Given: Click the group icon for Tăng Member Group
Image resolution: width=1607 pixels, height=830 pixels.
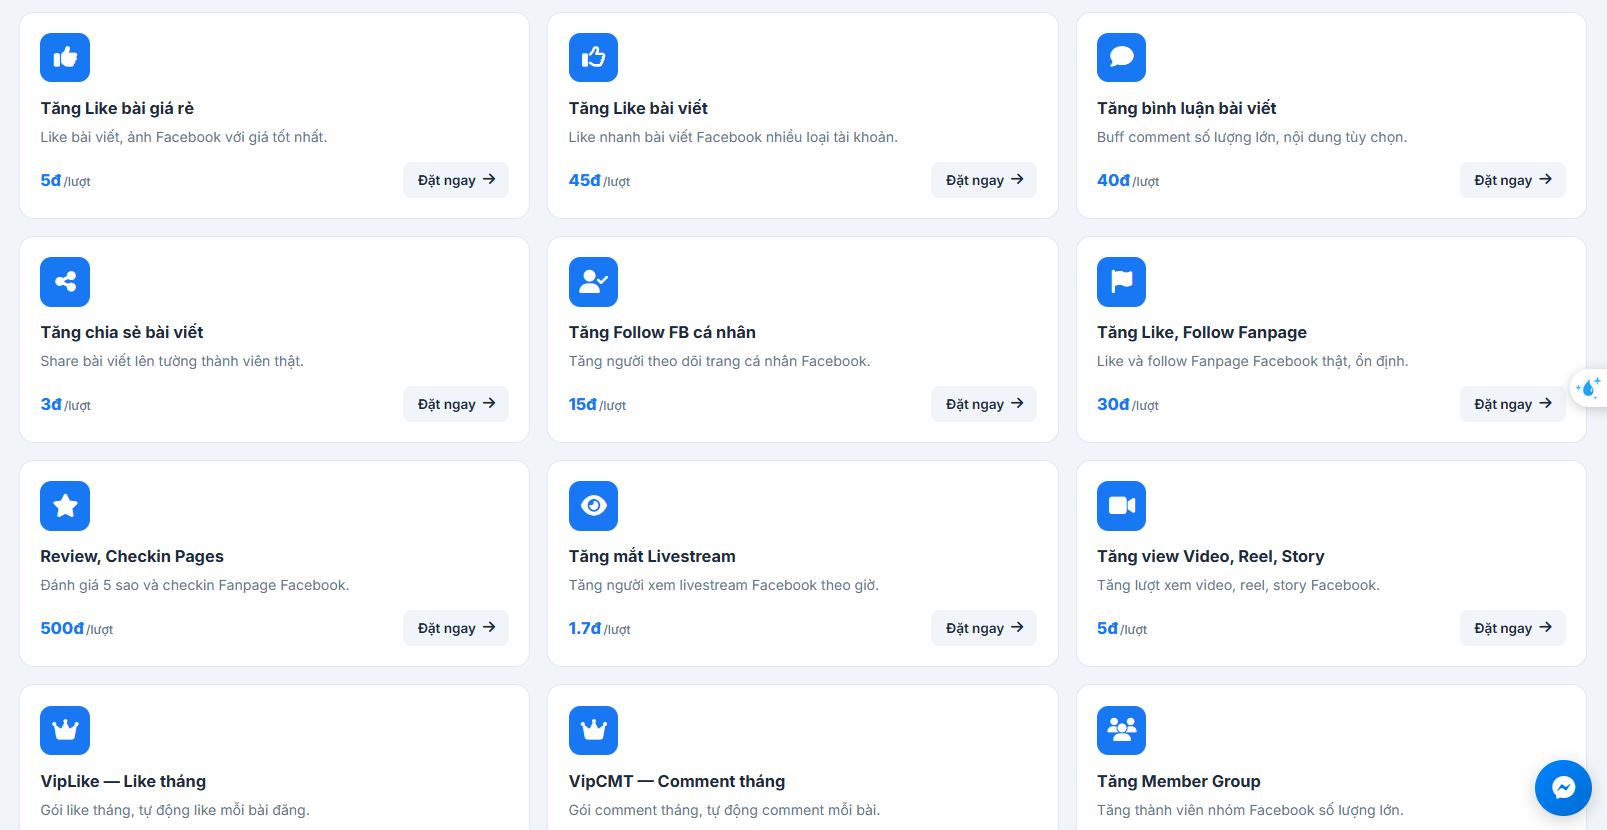Looking at the screenshot, I should pyautogui.click(x=1121, y=730).
